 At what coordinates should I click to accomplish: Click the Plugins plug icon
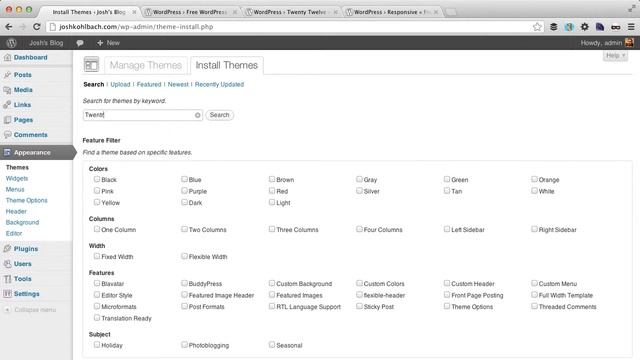point(7,249)
